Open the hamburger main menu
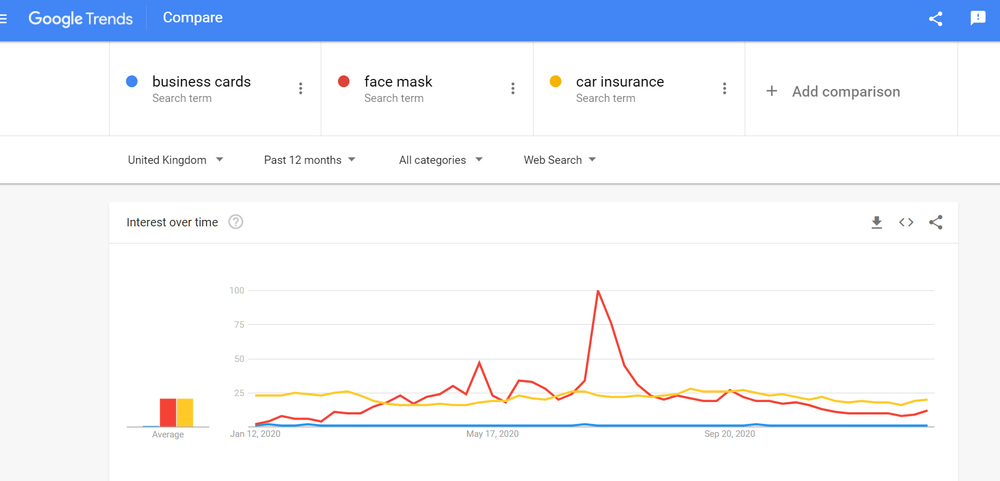Viewport: 1000px width, 481px height. 5,18
